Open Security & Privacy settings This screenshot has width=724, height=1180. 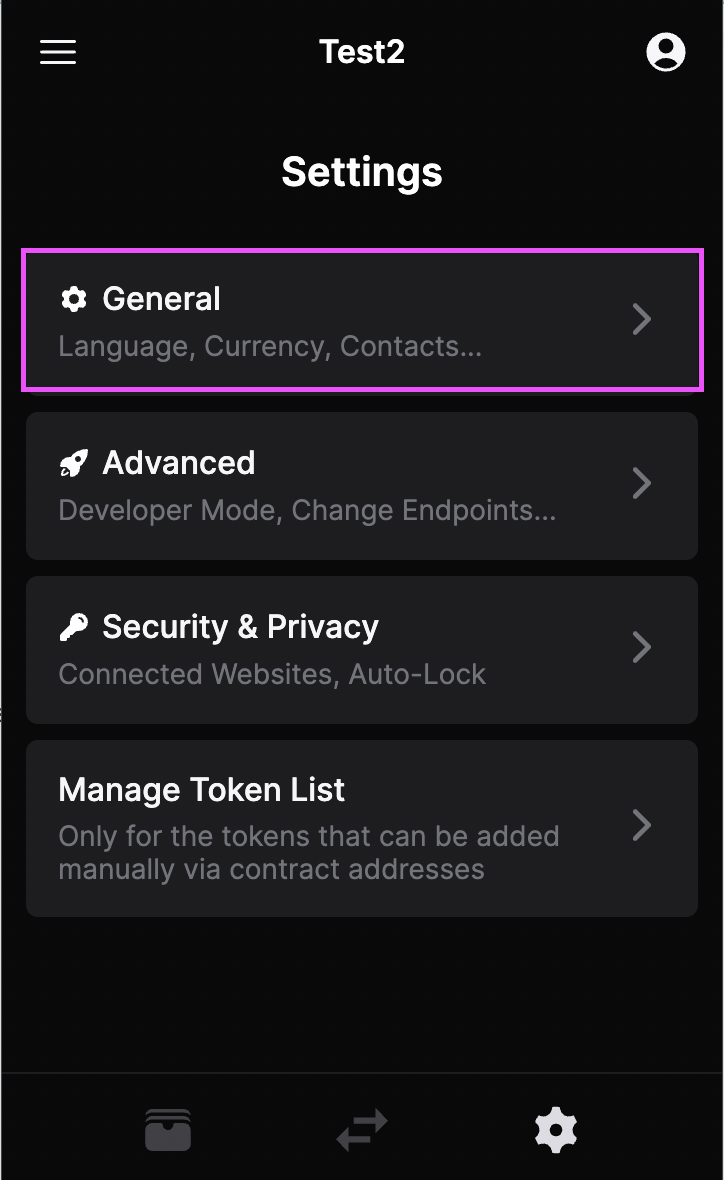[x=240, y=627]
